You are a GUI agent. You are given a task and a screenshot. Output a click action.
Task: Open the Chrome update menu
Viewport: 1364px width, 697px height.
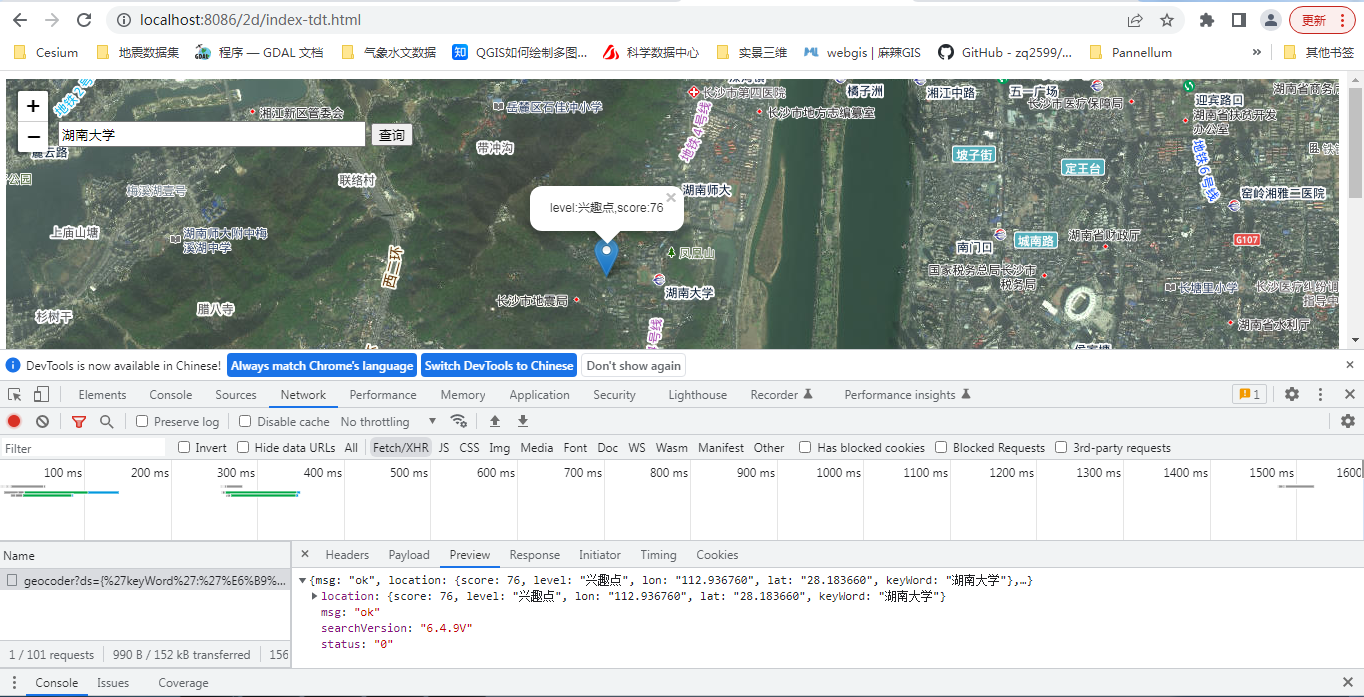pos(1323,20)
